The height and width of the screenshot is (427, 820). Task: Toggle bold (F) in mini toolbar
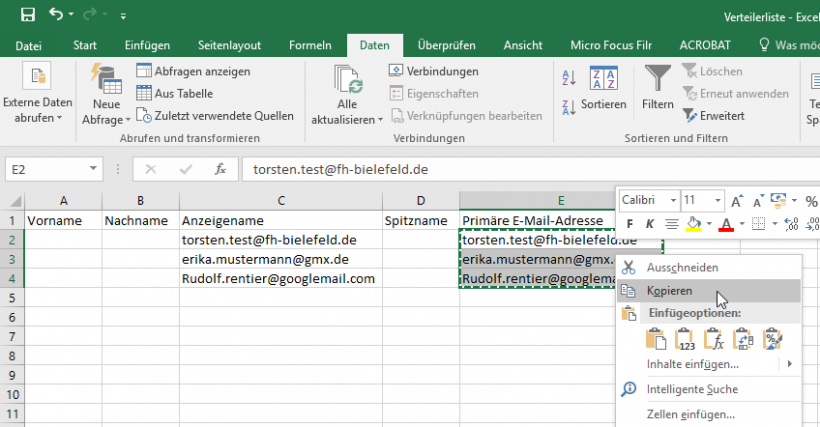(x=628, y=224)
